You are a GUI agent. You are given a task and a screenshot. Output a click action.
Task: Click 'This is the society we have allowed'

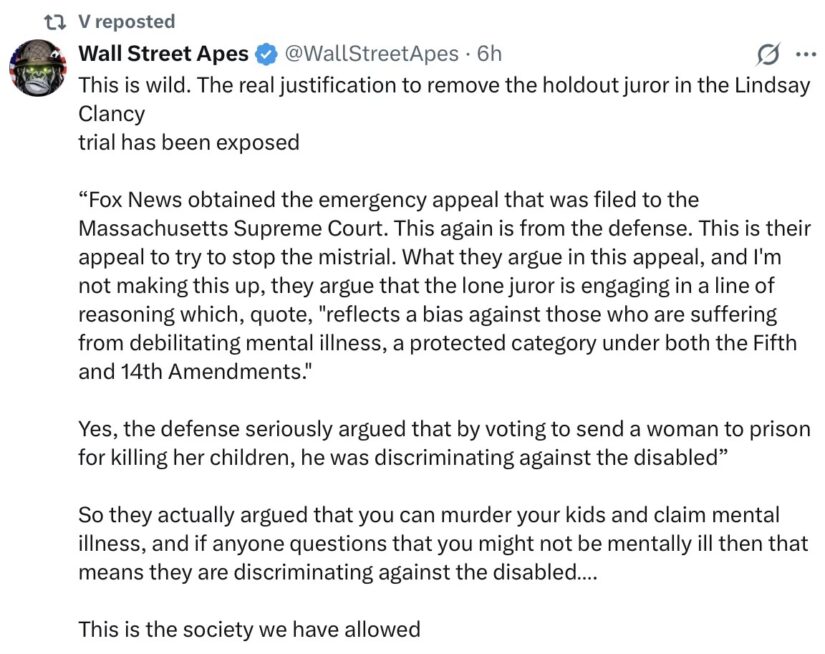249,629
